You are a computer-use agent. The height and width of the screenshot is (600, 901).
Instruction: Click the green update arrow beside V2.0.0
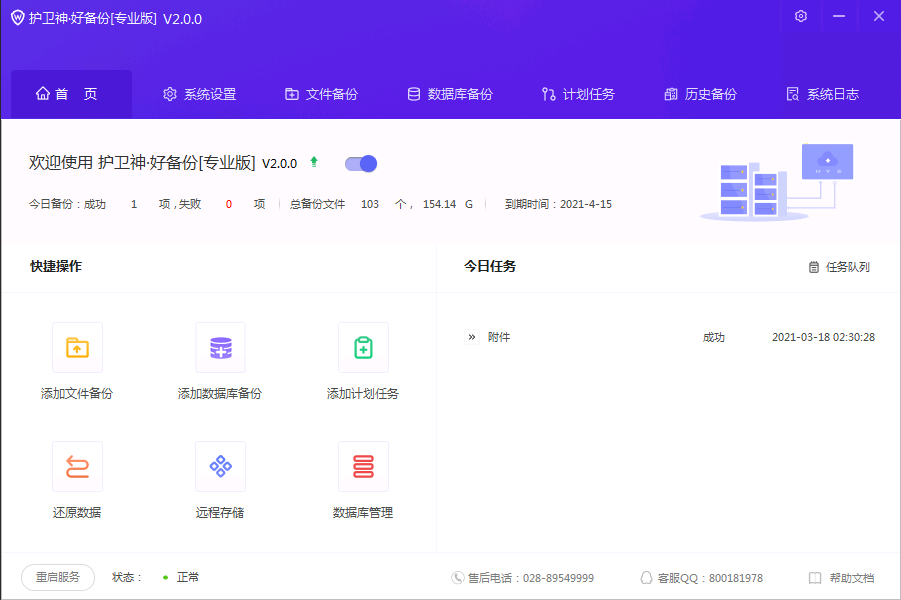(314, 162)
